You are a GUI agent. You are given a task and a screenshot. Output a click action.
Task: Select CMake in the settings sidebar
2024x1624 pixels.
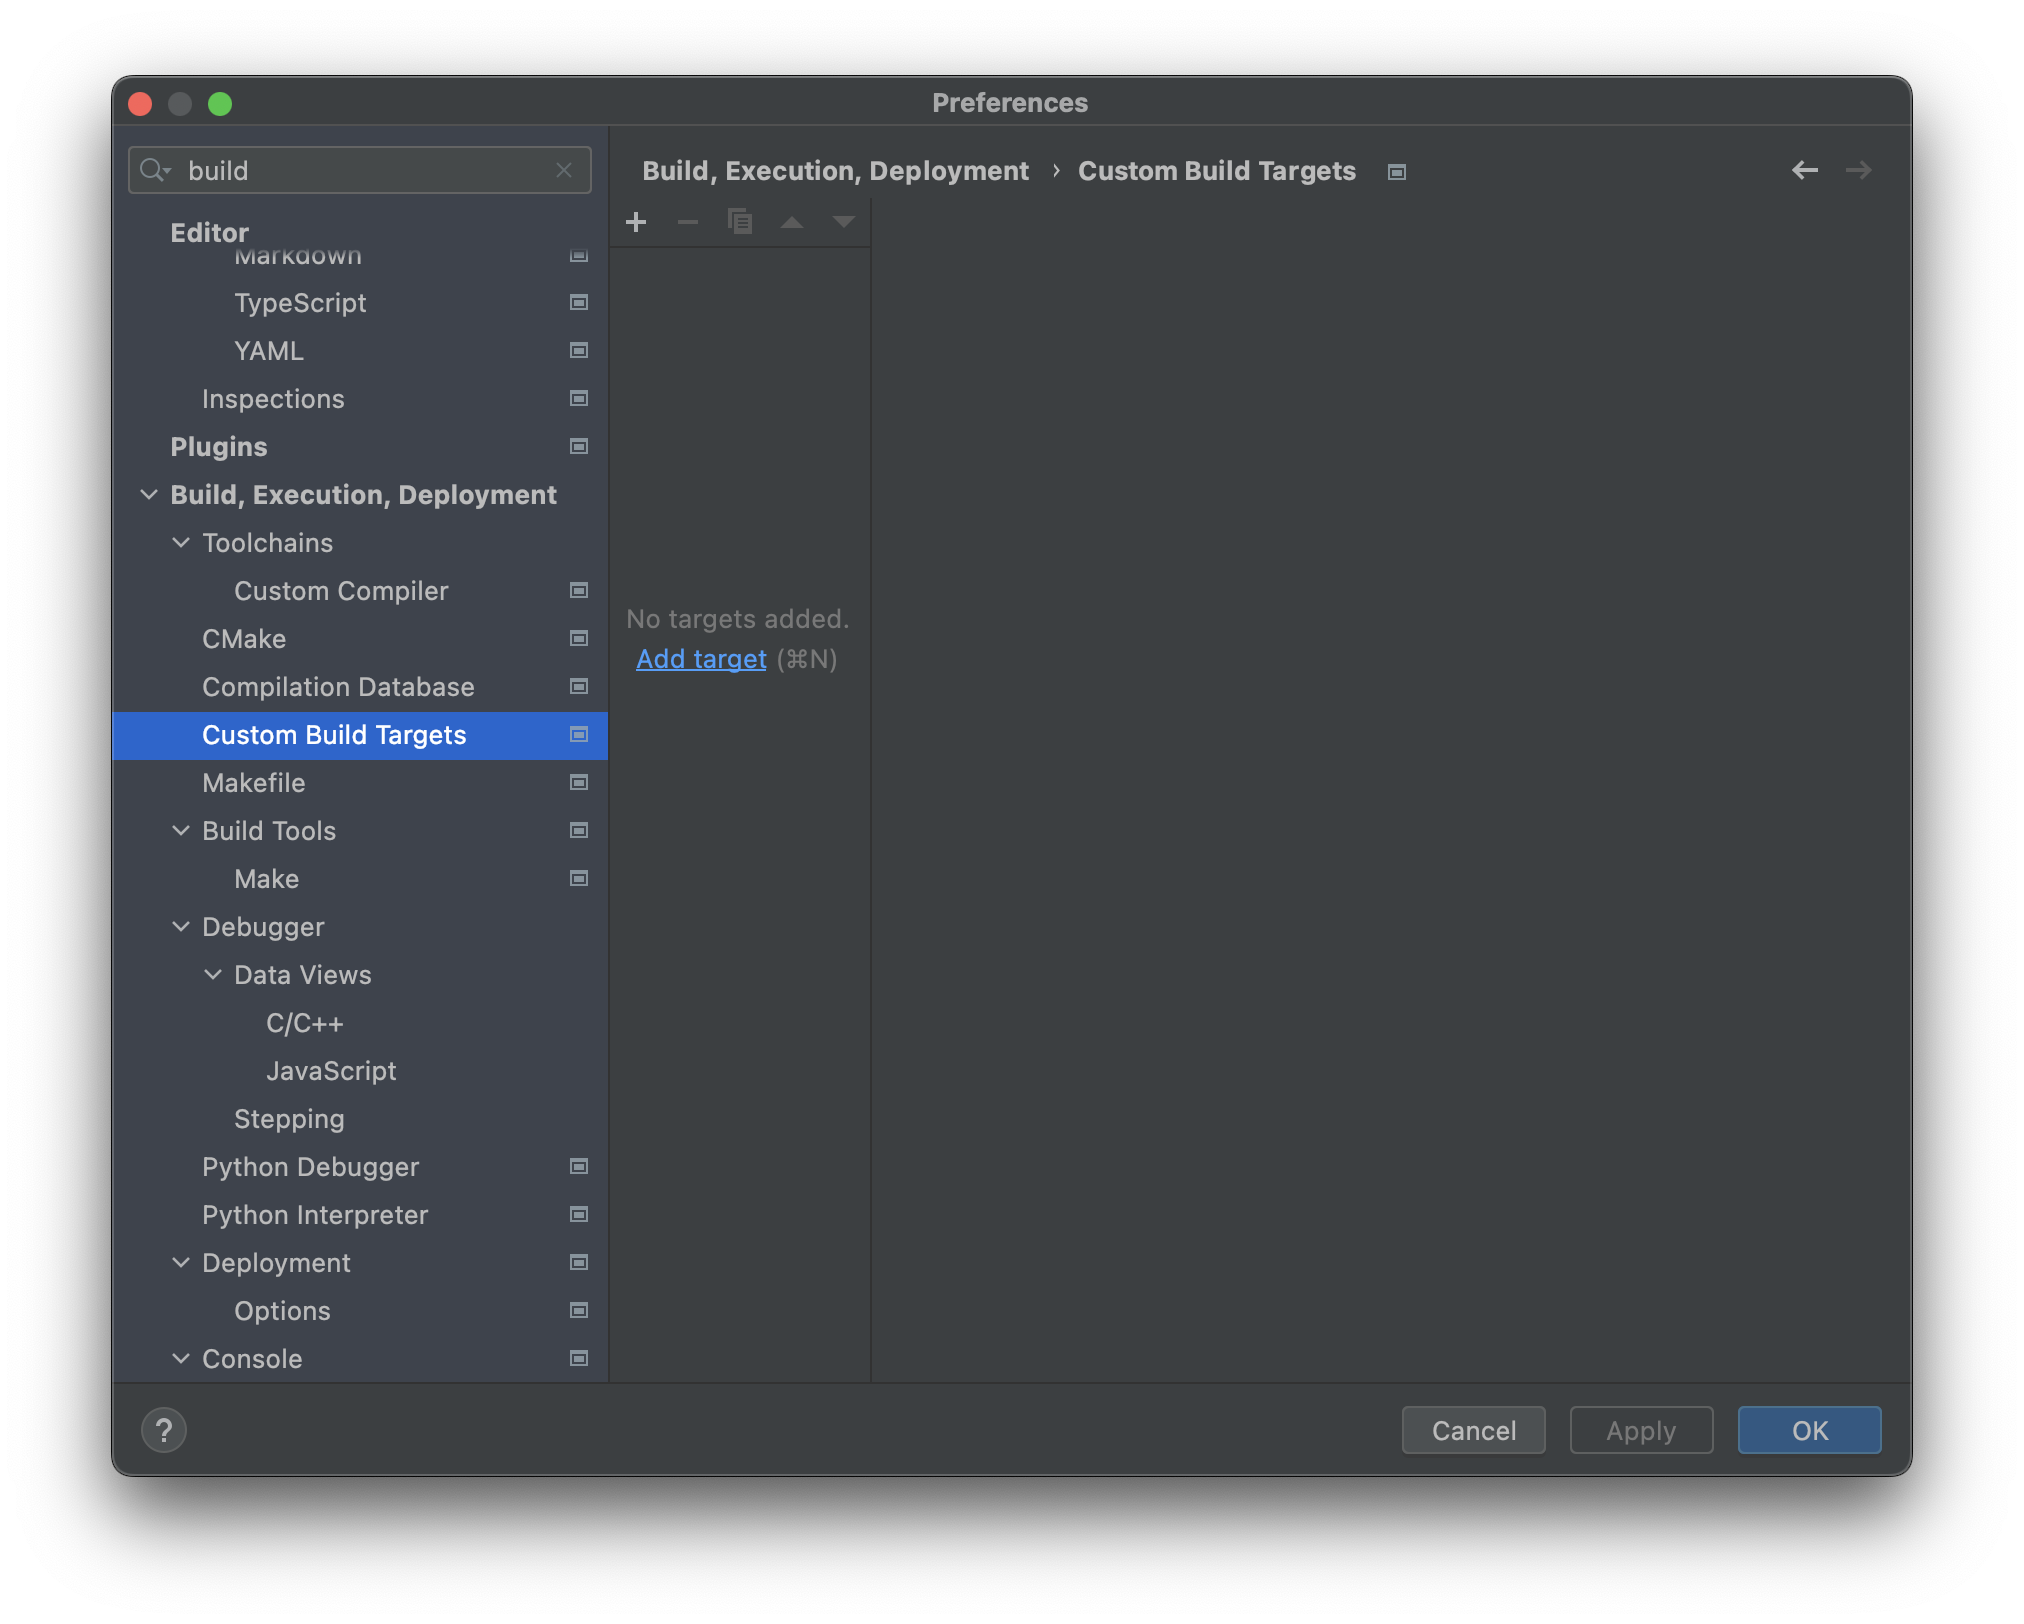coord(243,638)
